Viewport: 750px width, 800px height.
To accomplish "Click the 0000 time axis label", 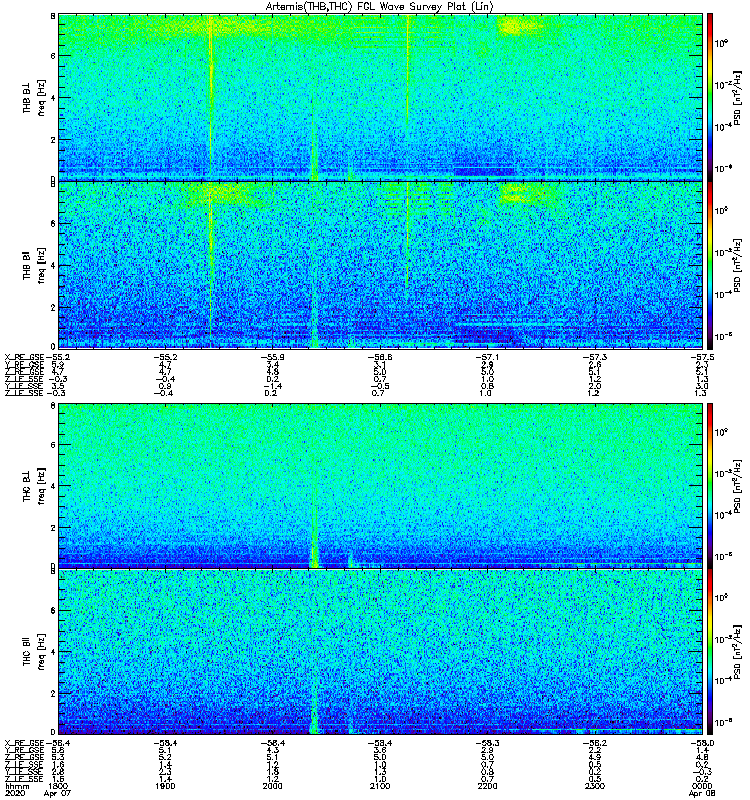I will click(x=702, y=786).
